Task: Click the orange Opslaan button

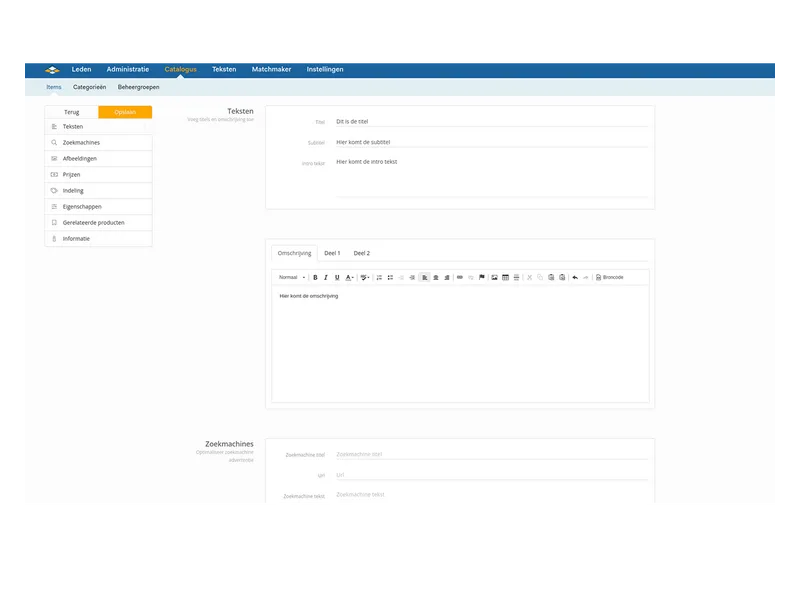Action: [125, 112]
